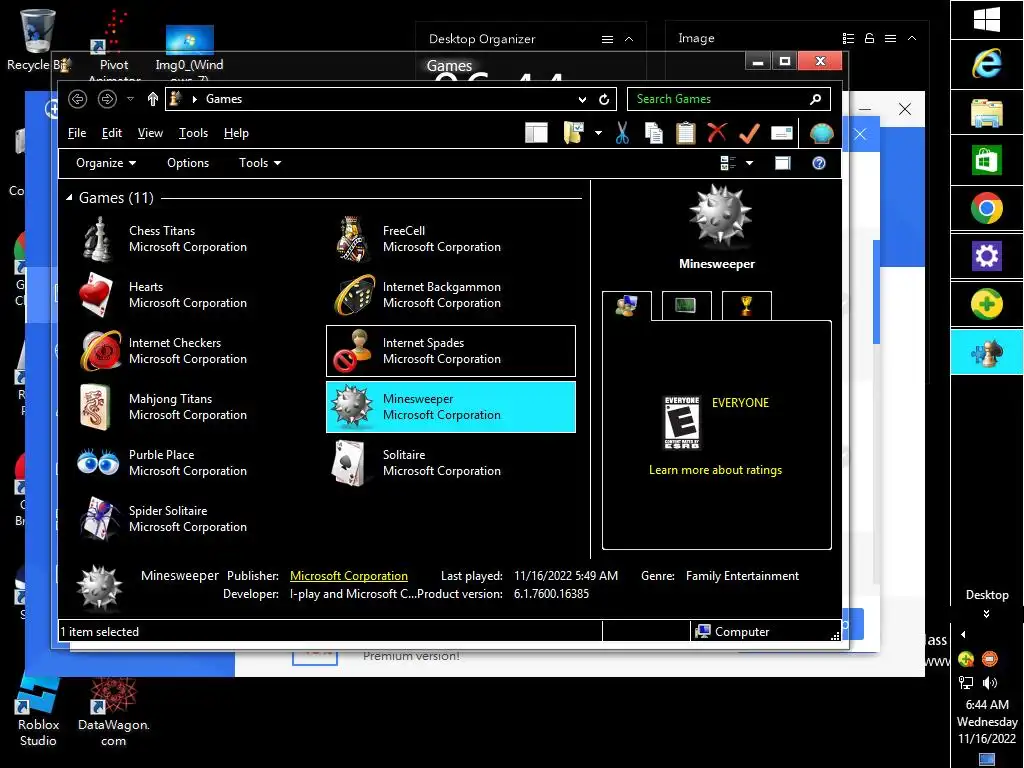Open the Tools menu in the menu bar
Screen dimensions: 1024x768
pos(193,133)
